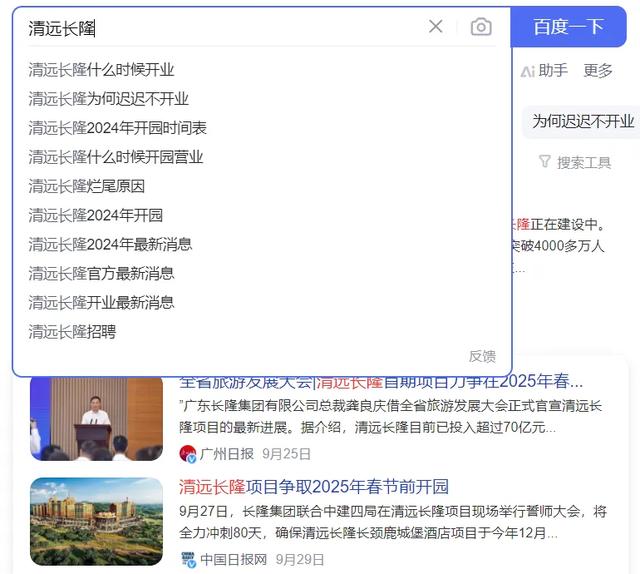Open the conference speaker thumbnail
Screen dimensions: 640x574
[x=96, y=418]
